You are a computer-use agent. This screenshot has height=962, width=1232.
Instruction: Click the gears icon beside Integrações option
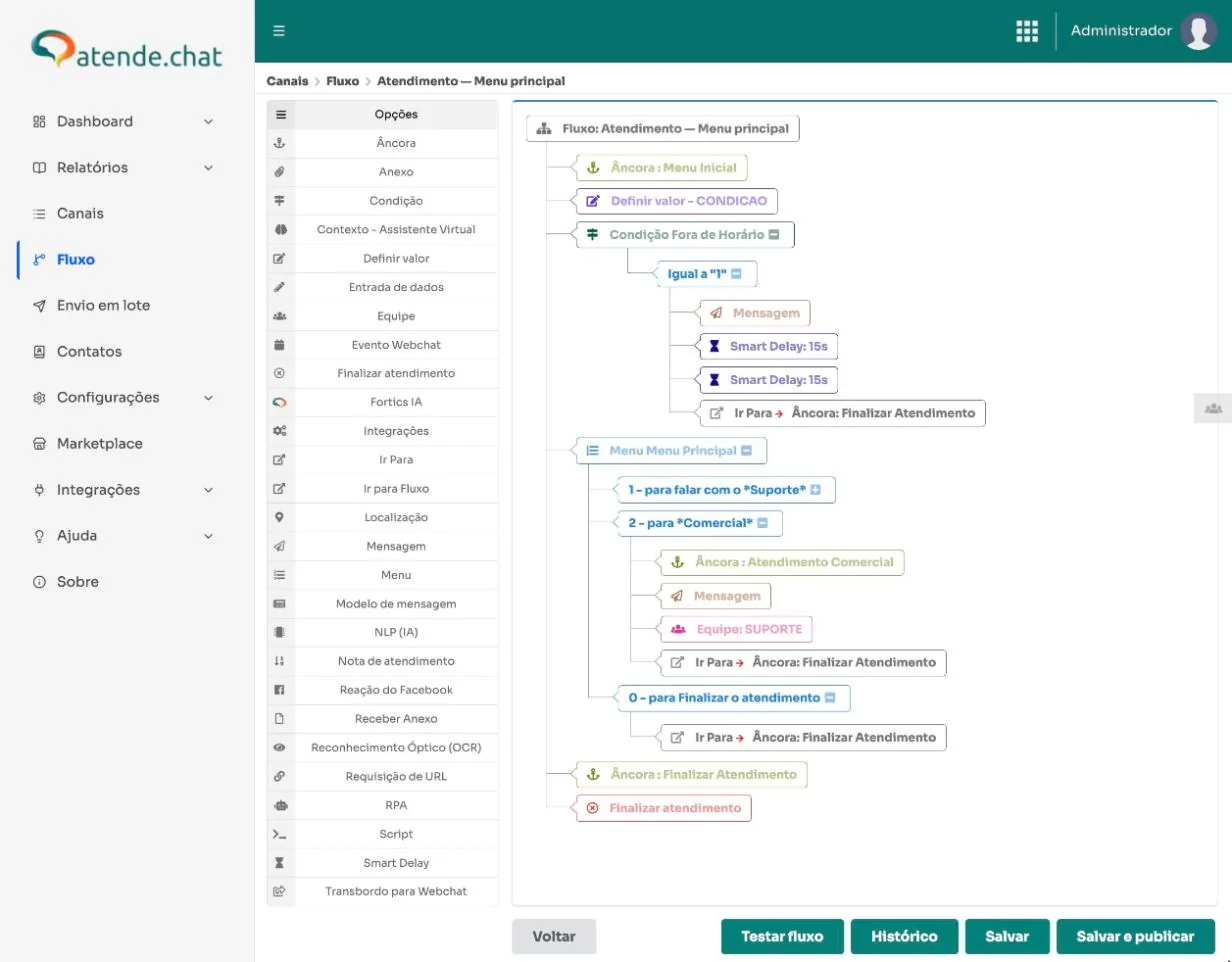click(280, 431)
